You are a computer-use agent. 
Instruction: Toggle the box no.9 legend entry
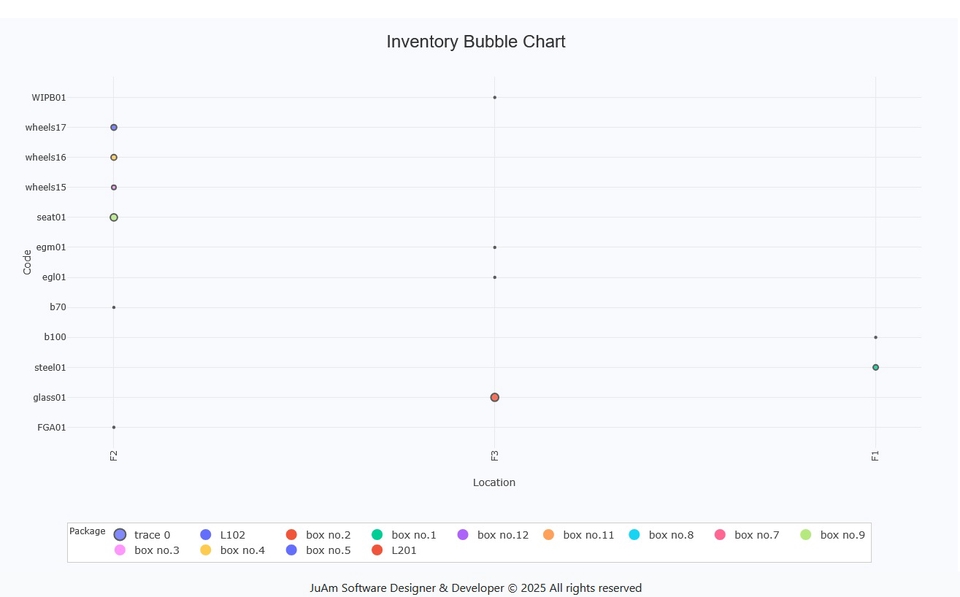[841, 535]
